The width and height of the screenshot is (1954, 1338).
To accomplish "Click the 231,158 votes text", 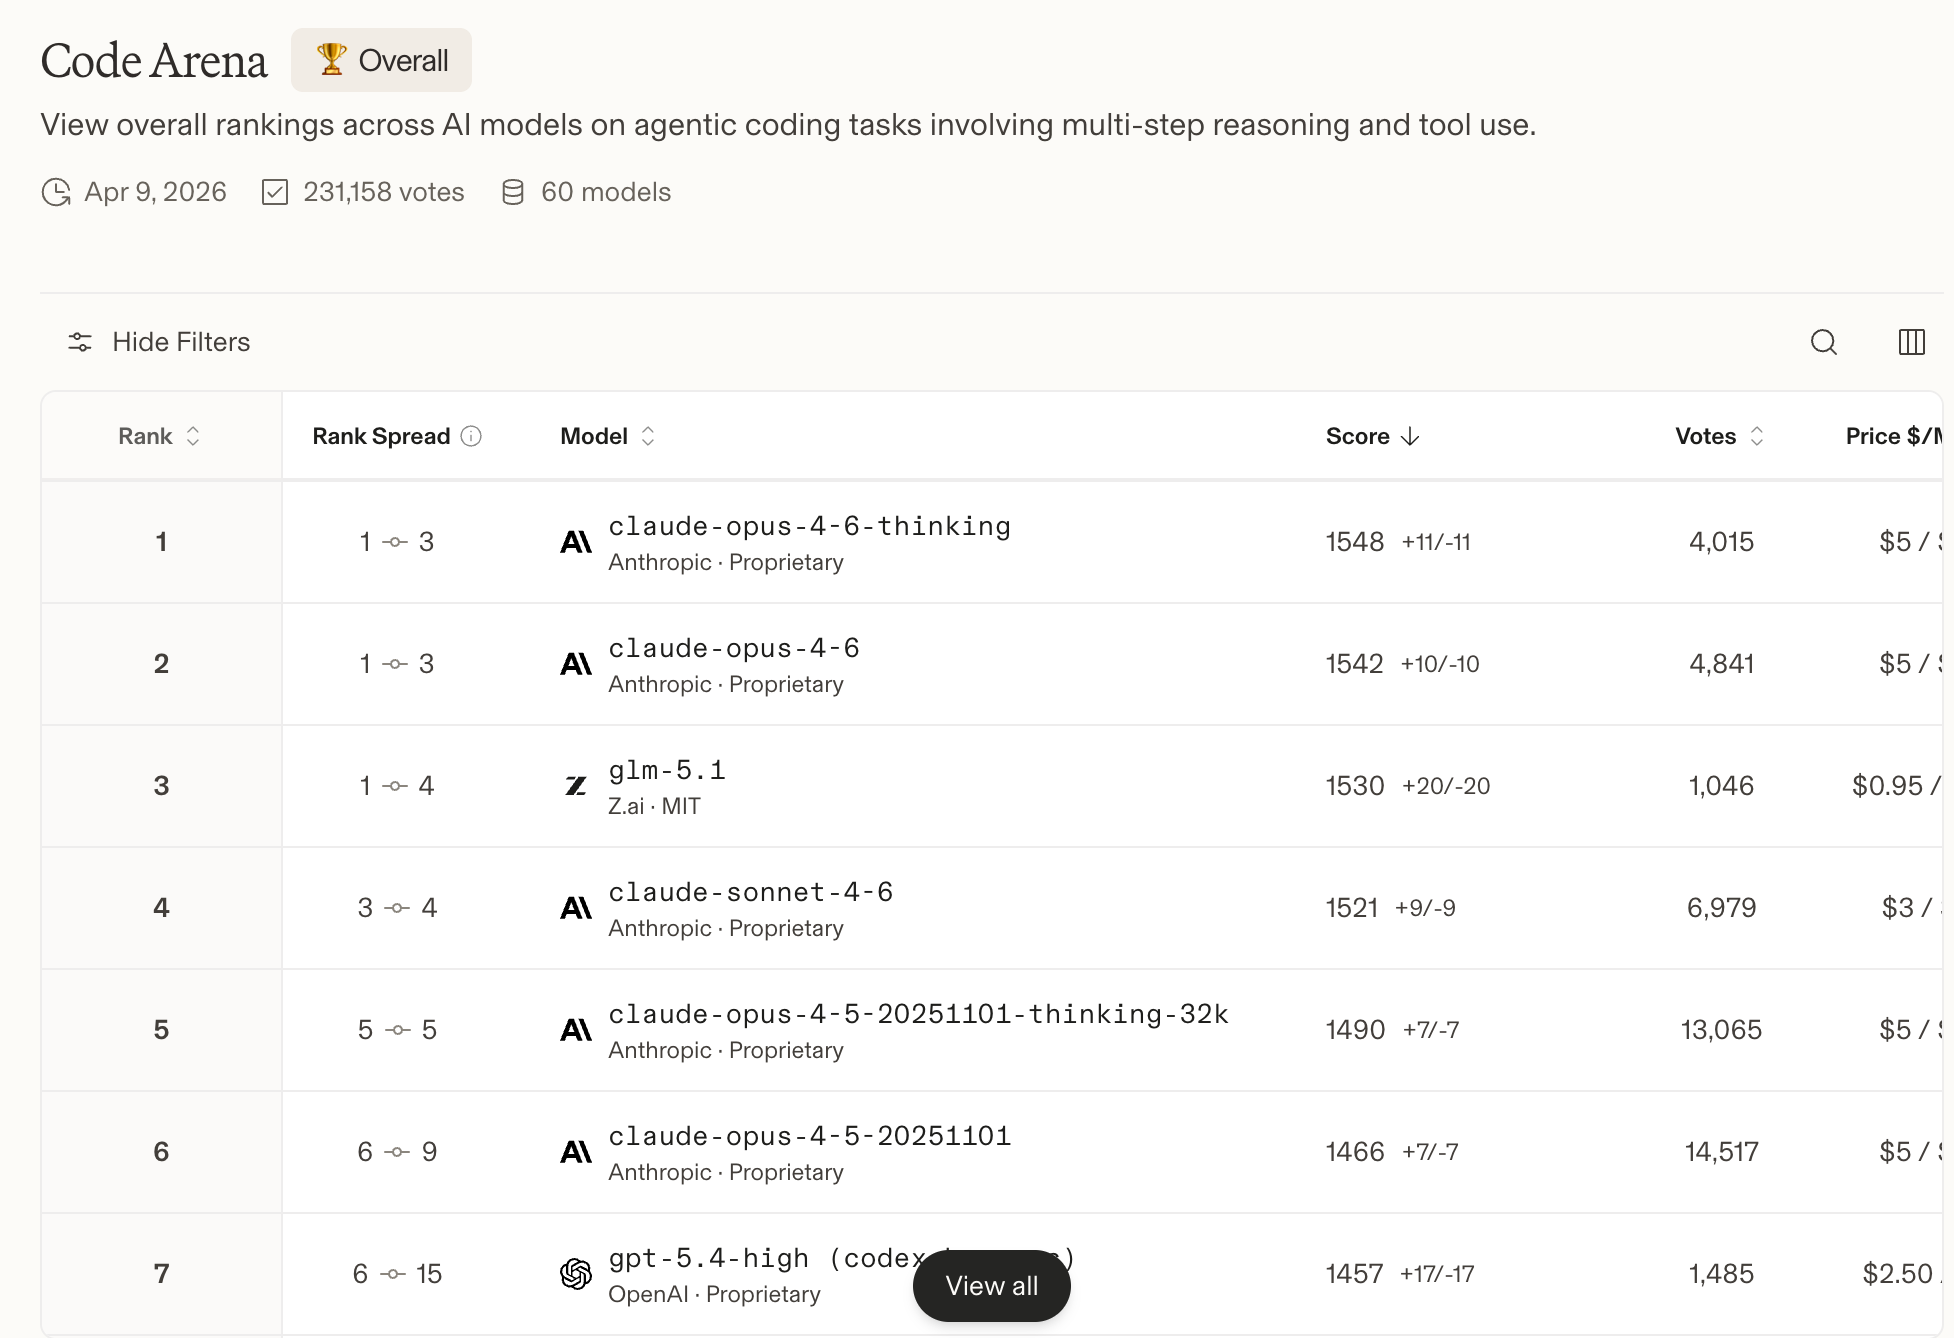I will click(x=384, y=192).
